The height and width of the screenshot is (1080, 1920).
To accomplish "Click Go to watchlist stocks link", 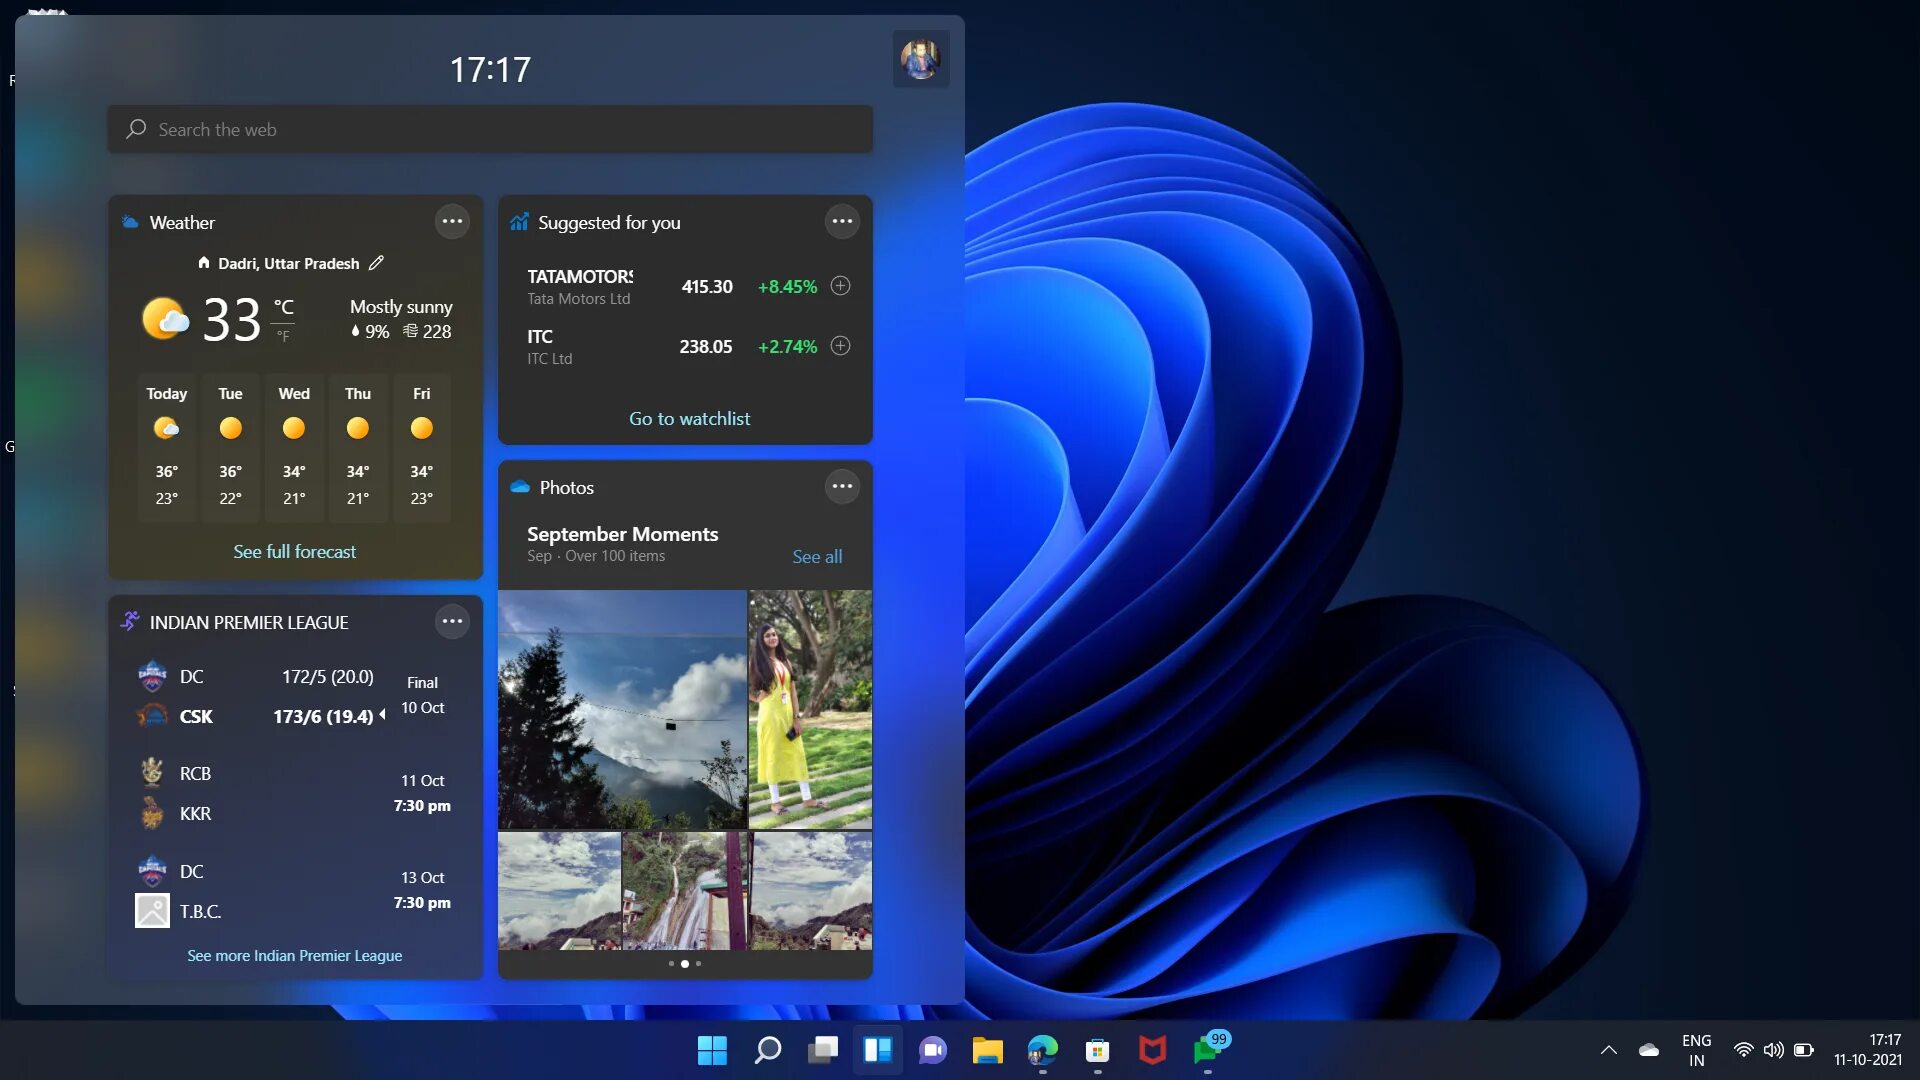I will tap(690, 417).
